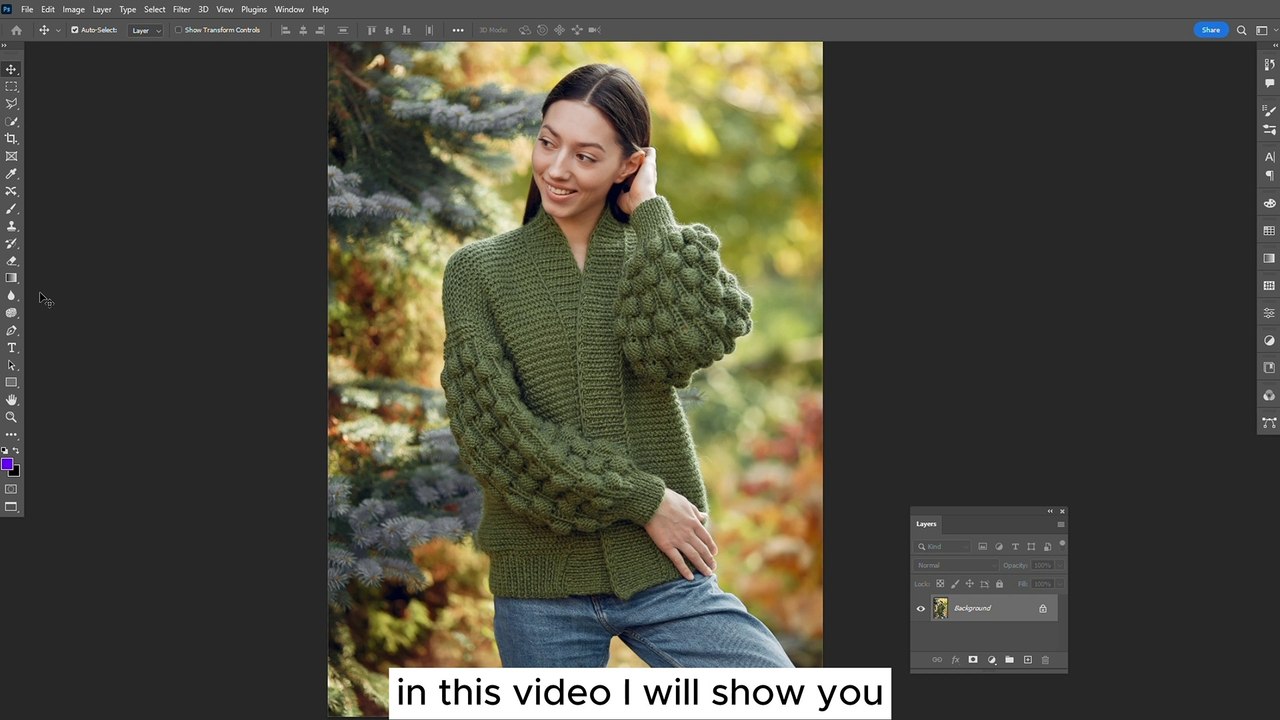Switch to the Layers tab
Image resolution: width=1280 pixels, height=720 pixels.
[927, 524]
